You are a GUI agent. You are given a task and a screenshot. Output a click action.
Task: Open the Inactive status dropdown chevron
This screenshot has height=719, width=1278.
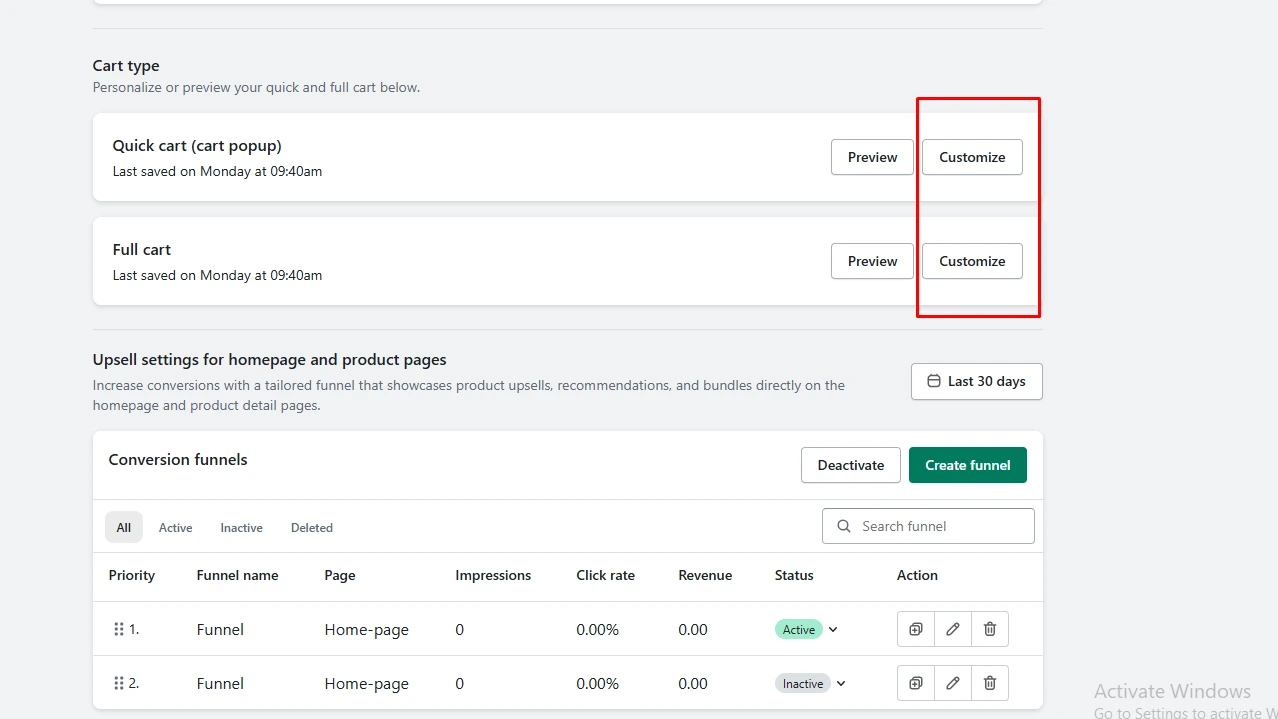841,683
